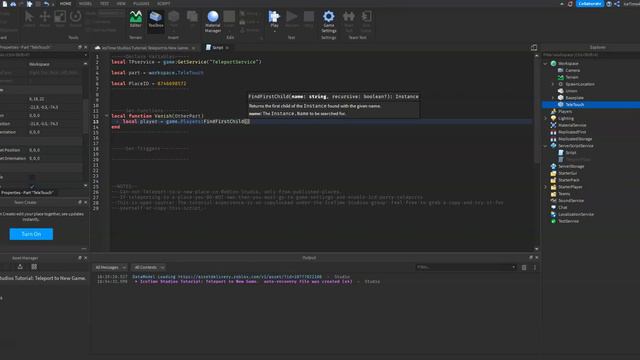Click the Rotate tool in ribbon
Viewport: 640px width, 360px height.
point(76,19)
